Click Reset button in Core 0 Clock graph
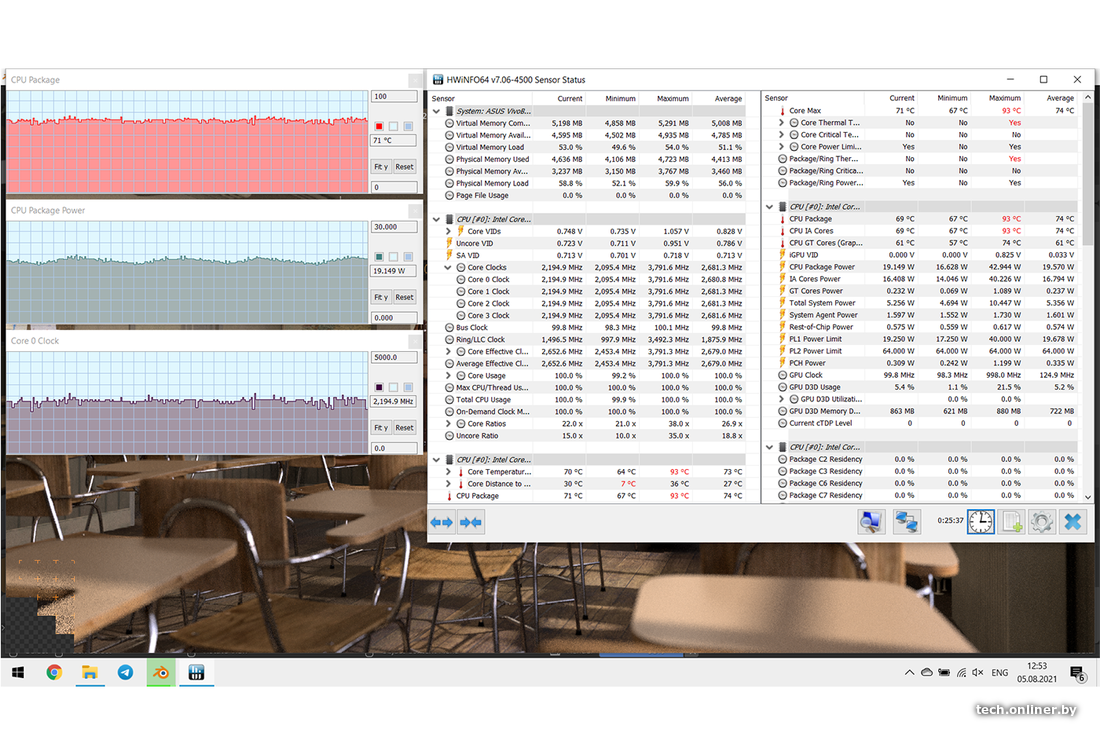The width and height of the screenshot is (1100, 733). tap(404, 428)
